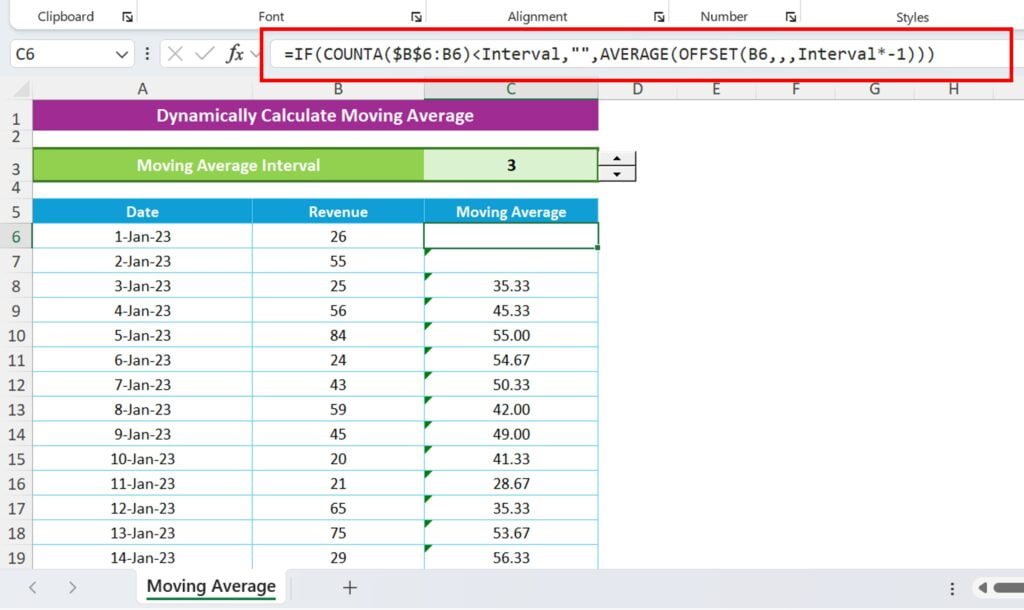Select column B header
This screenshot has height=610, width=1024.
(x=338, y=89)
